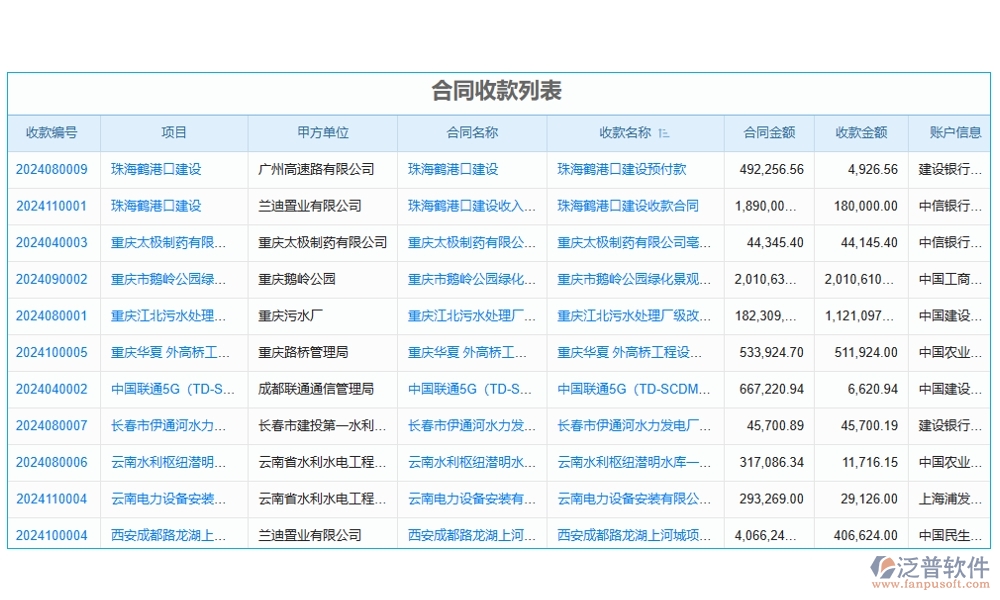This screenshot has height=600, width=1000.
Task: Open 西安成都路龙湖上河 contract link
Action: pyautogui.click(x=470, y=535)
